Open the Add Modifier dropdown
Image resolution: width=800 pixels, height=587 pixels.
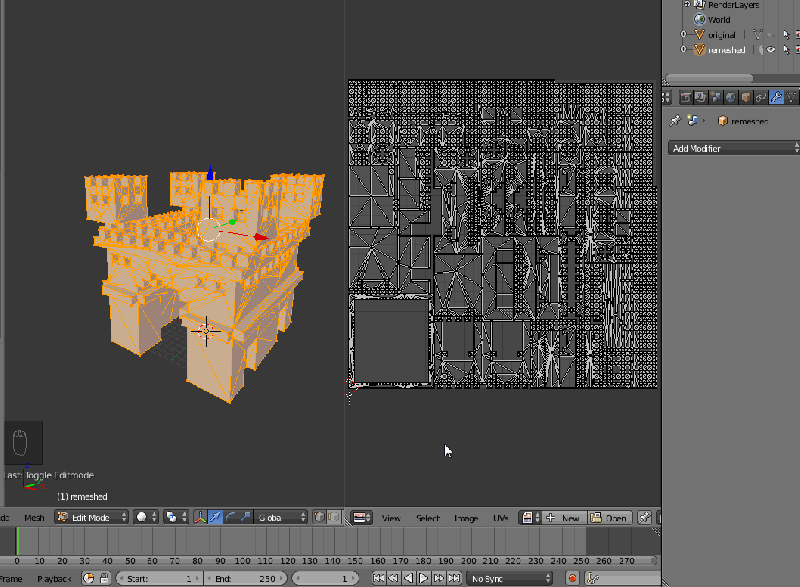(x=730, y=147)
